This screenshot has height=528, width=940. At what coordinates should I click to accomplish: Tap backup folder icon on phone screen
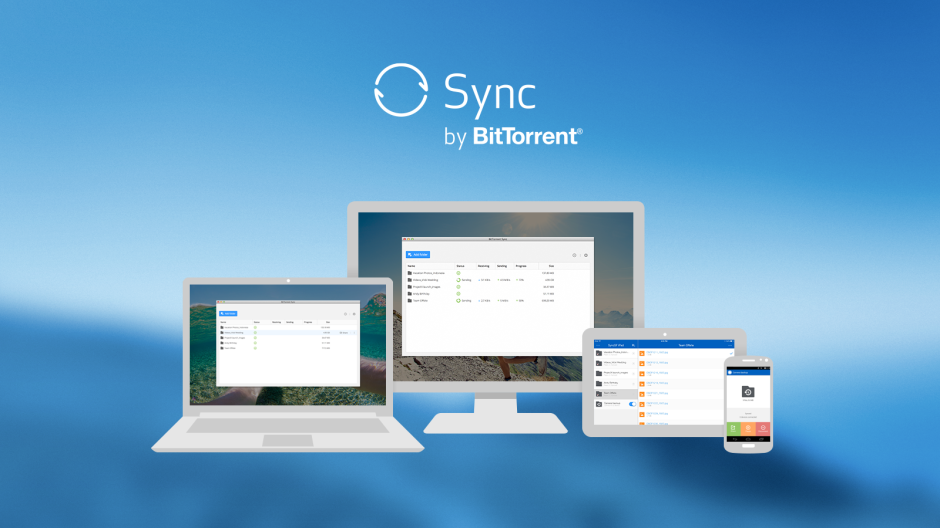748,392
